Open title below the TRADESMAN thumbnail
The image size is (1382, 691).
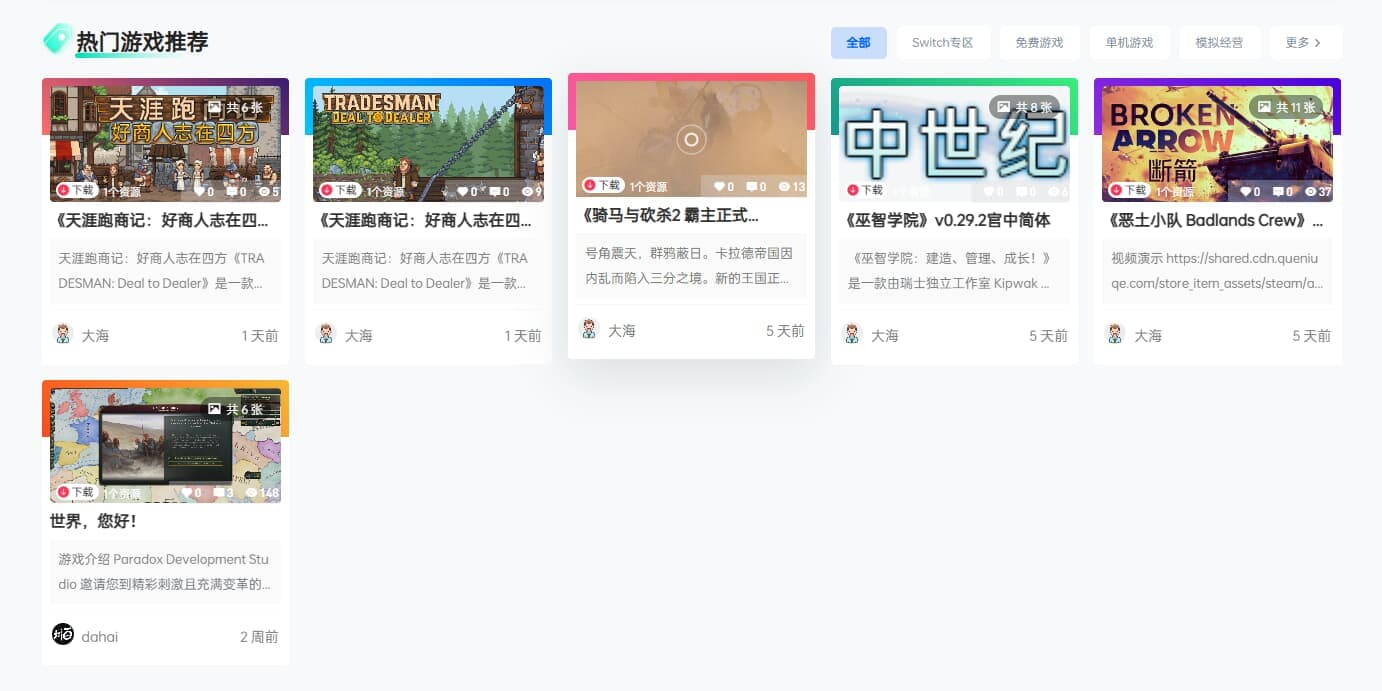coord(425,220)
